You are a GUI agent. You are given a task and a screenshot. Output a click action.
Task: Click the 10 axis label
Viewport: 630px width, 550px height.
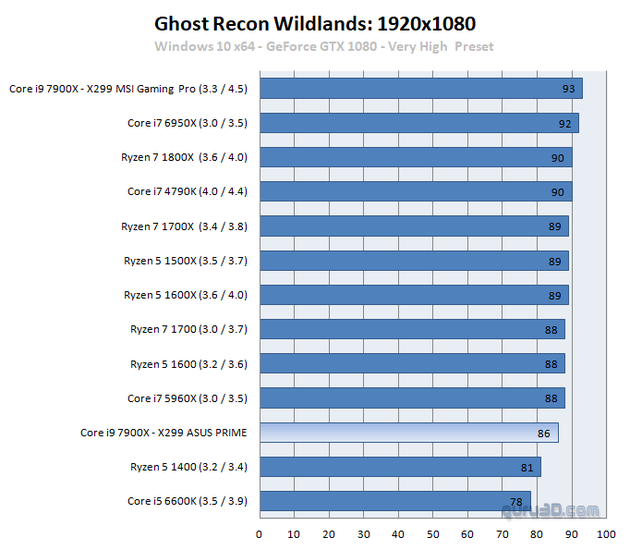[x=293, y=534]
